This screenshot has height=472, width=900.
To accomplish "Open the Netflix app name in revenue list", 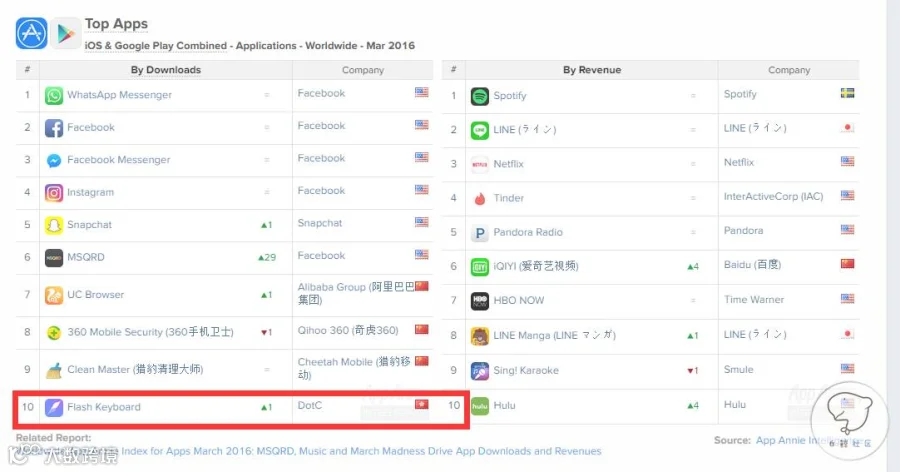I will click(509, 164).
